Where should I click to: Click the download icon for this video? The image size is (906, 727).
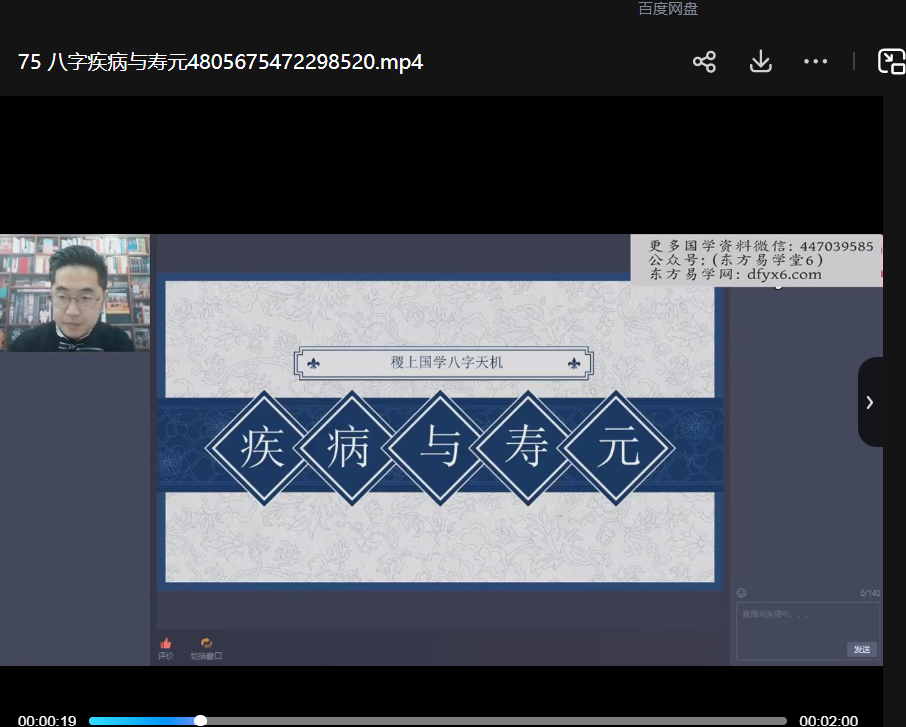point(760,62)
